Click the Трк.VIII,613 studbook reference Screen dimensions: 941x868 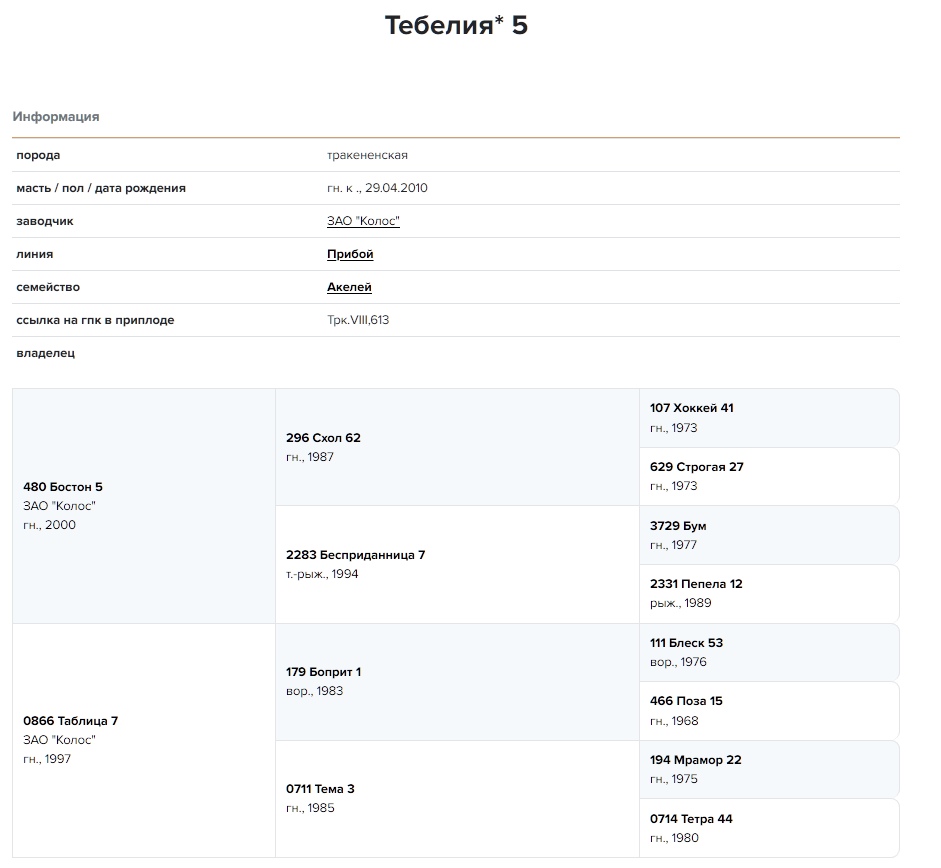[358, 320]
